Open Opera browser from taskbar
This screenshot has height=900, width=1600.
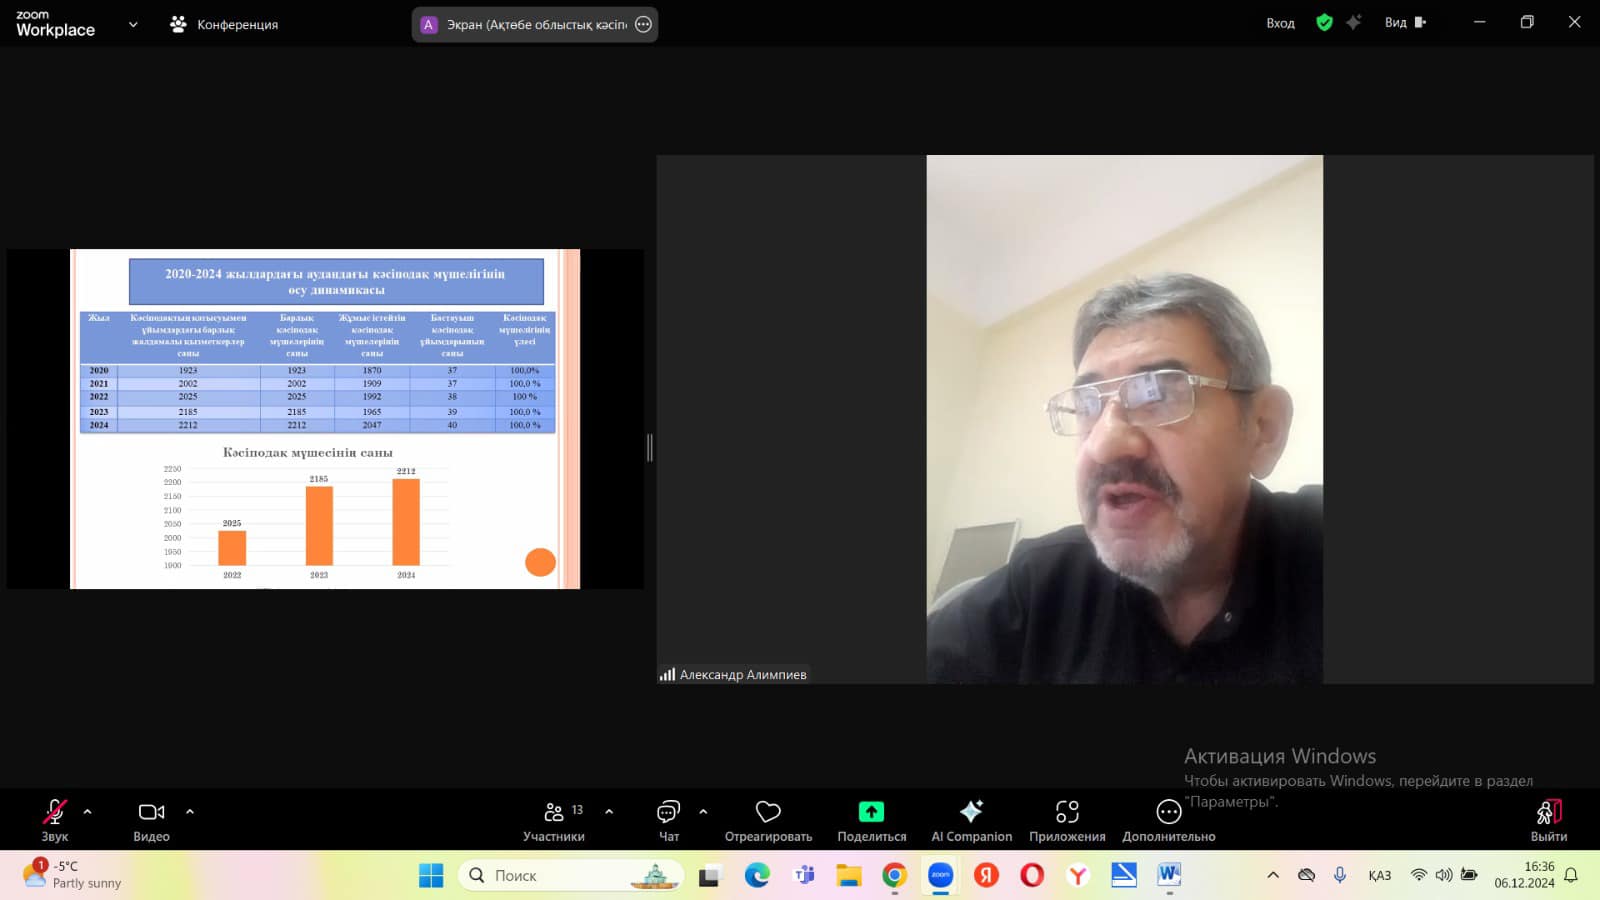click(x=1032, y=875)
